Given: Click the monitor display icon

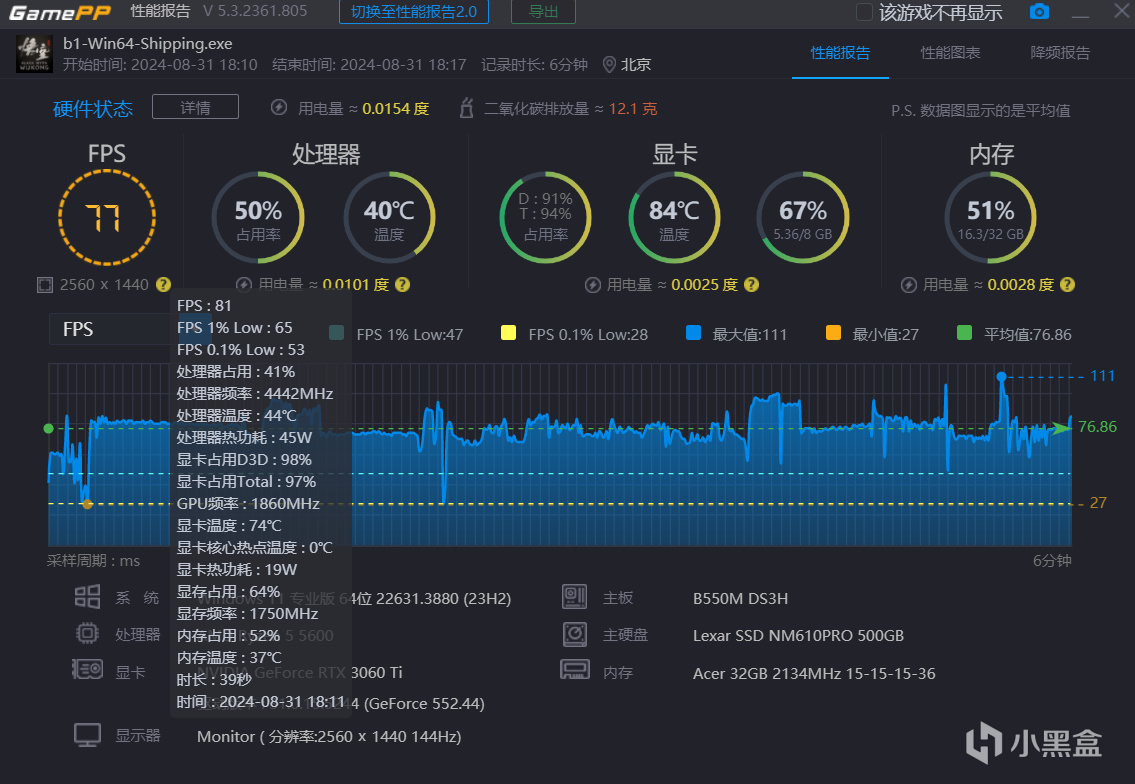Looking at the screenshot, I should (88, 735).
